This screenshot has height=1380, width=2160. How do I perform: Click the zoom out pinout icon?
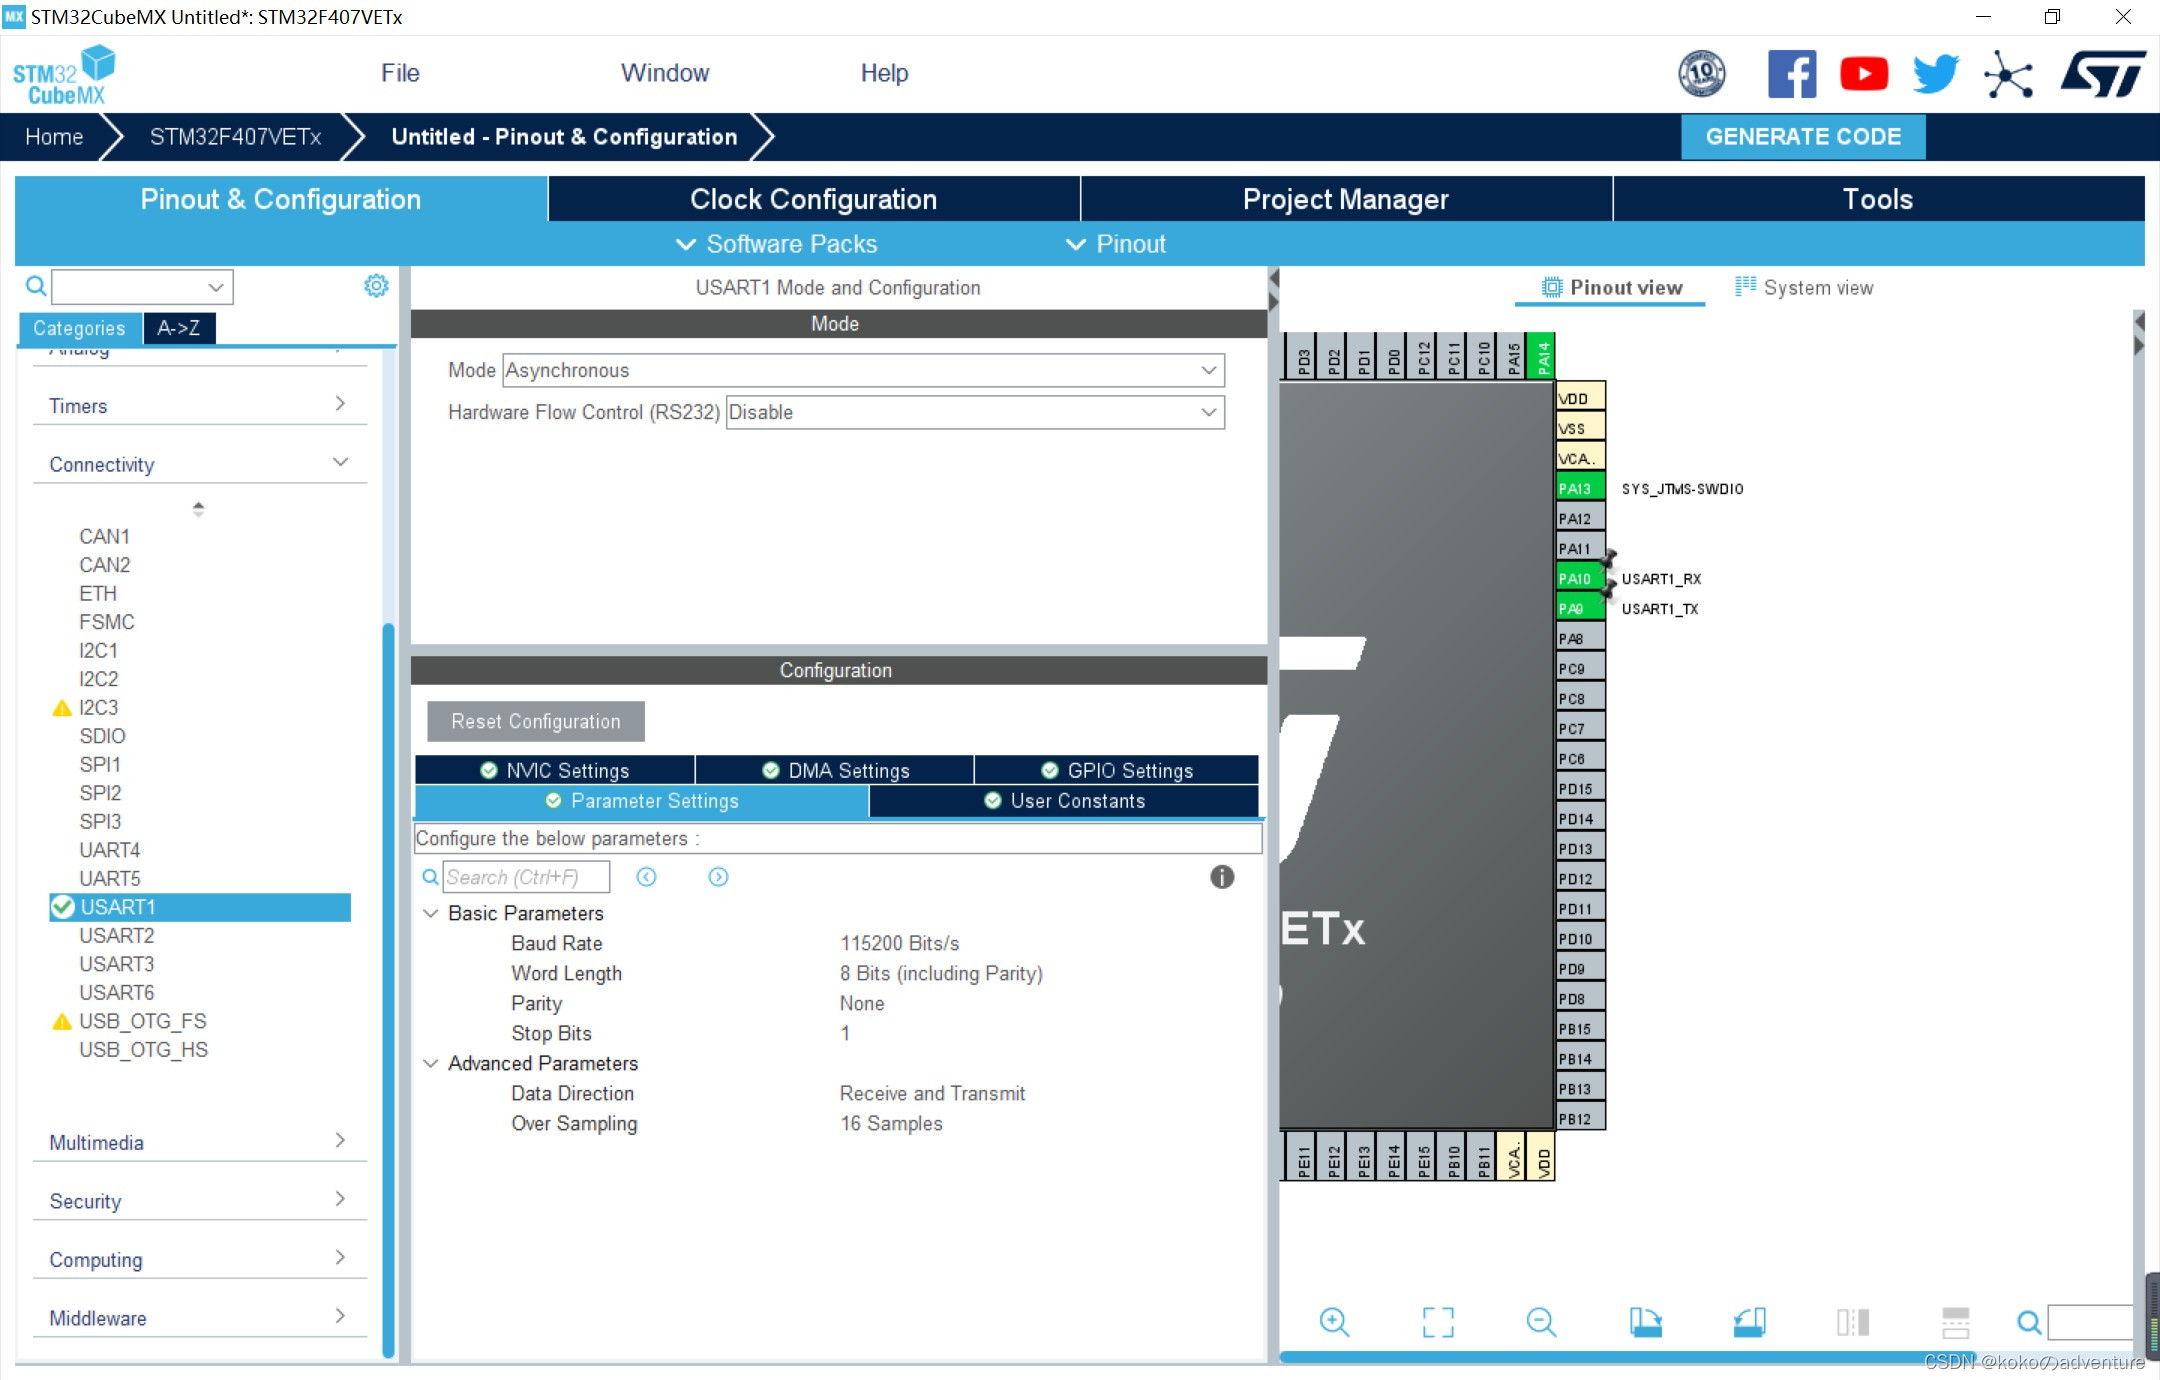pos(1541,1322)
